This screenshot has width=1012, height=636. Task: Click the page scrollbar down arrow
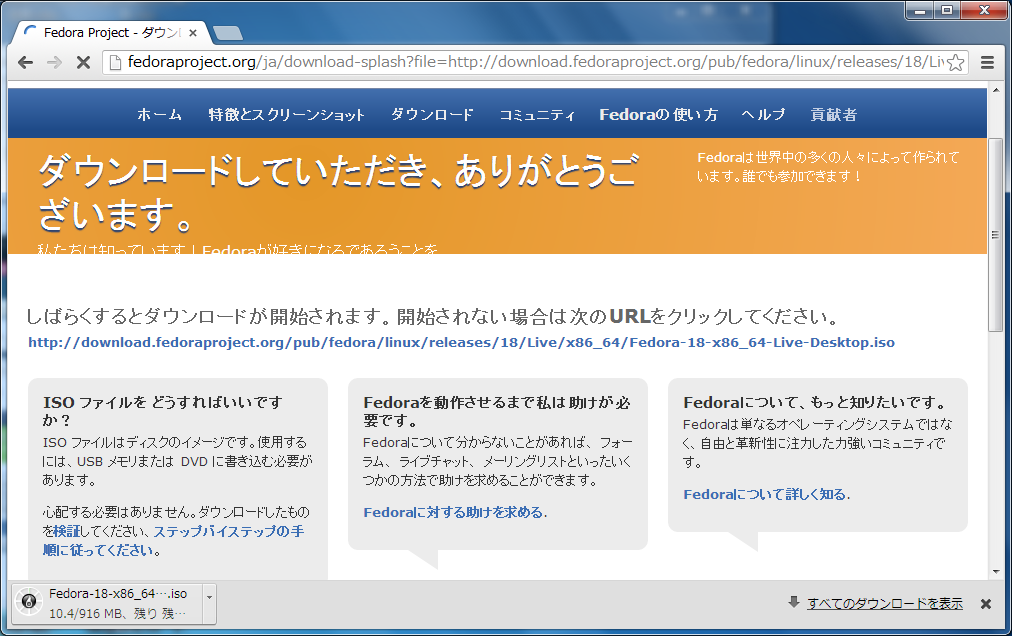pyautogui.click(x=995, y=572)
